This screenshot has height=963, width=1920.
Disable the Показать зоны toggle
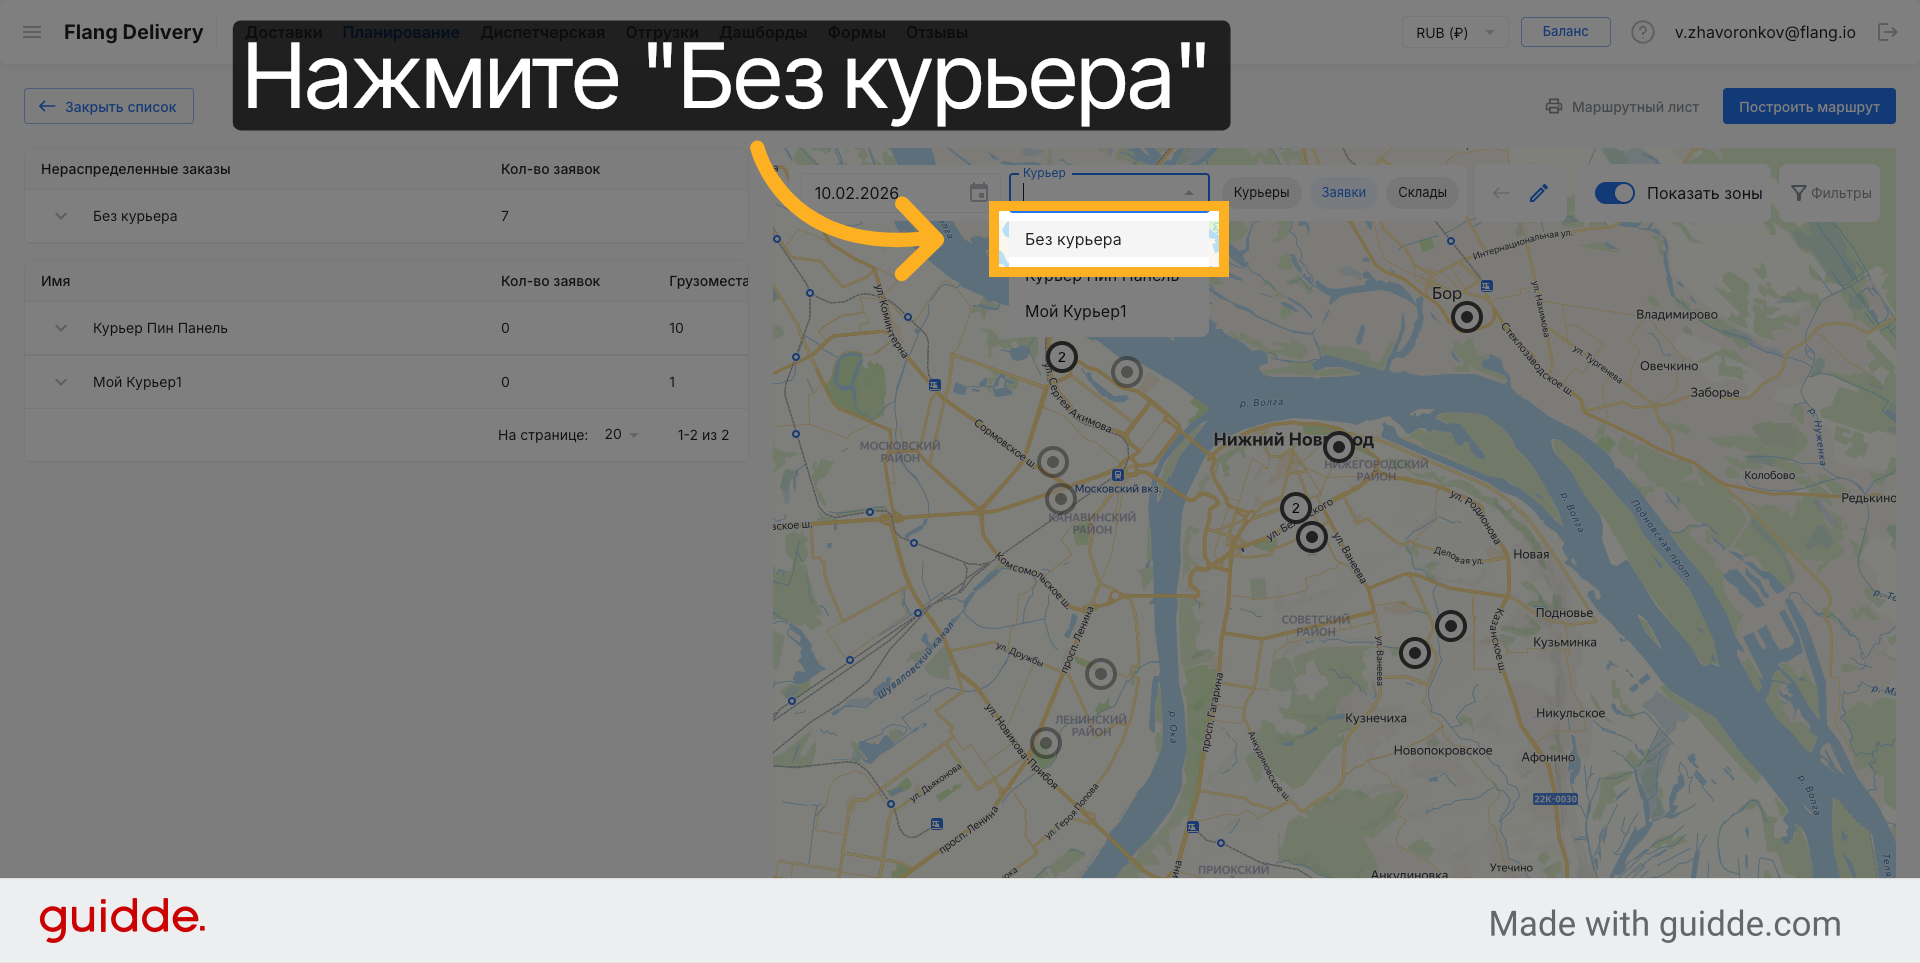pos(1615,193)
